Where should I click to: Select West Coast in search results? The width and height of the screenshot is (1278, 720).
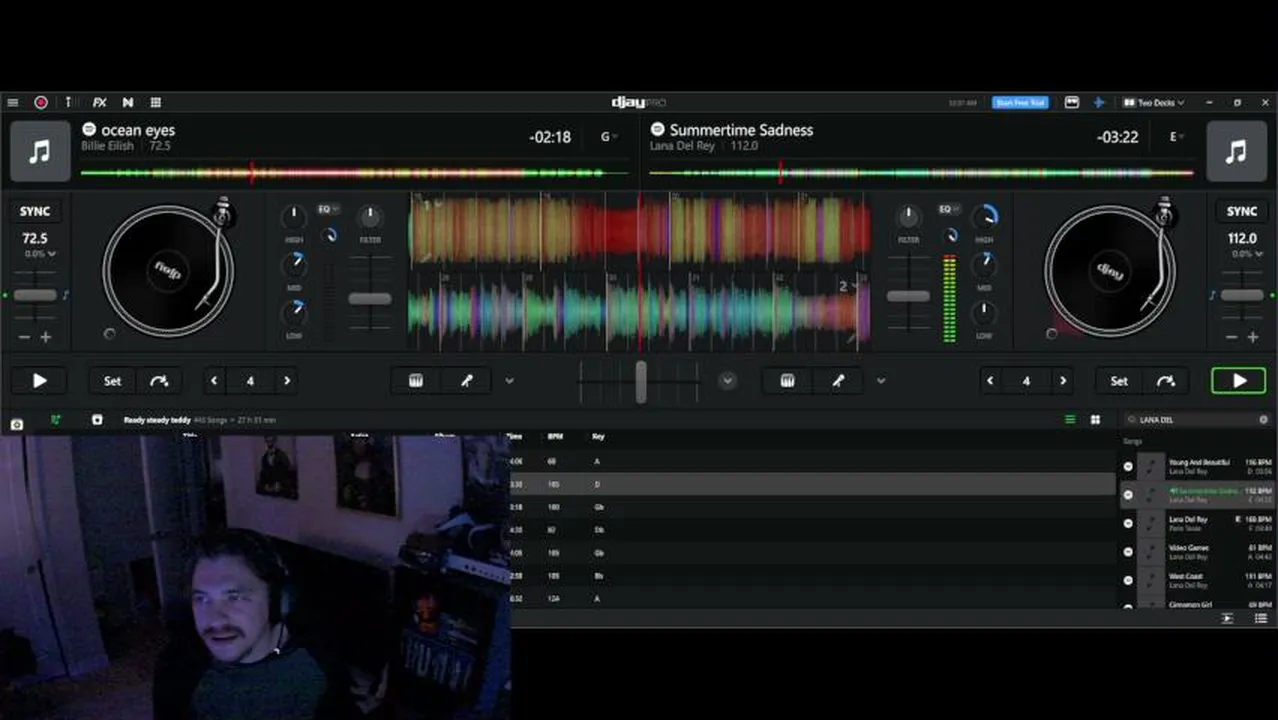1196,580
